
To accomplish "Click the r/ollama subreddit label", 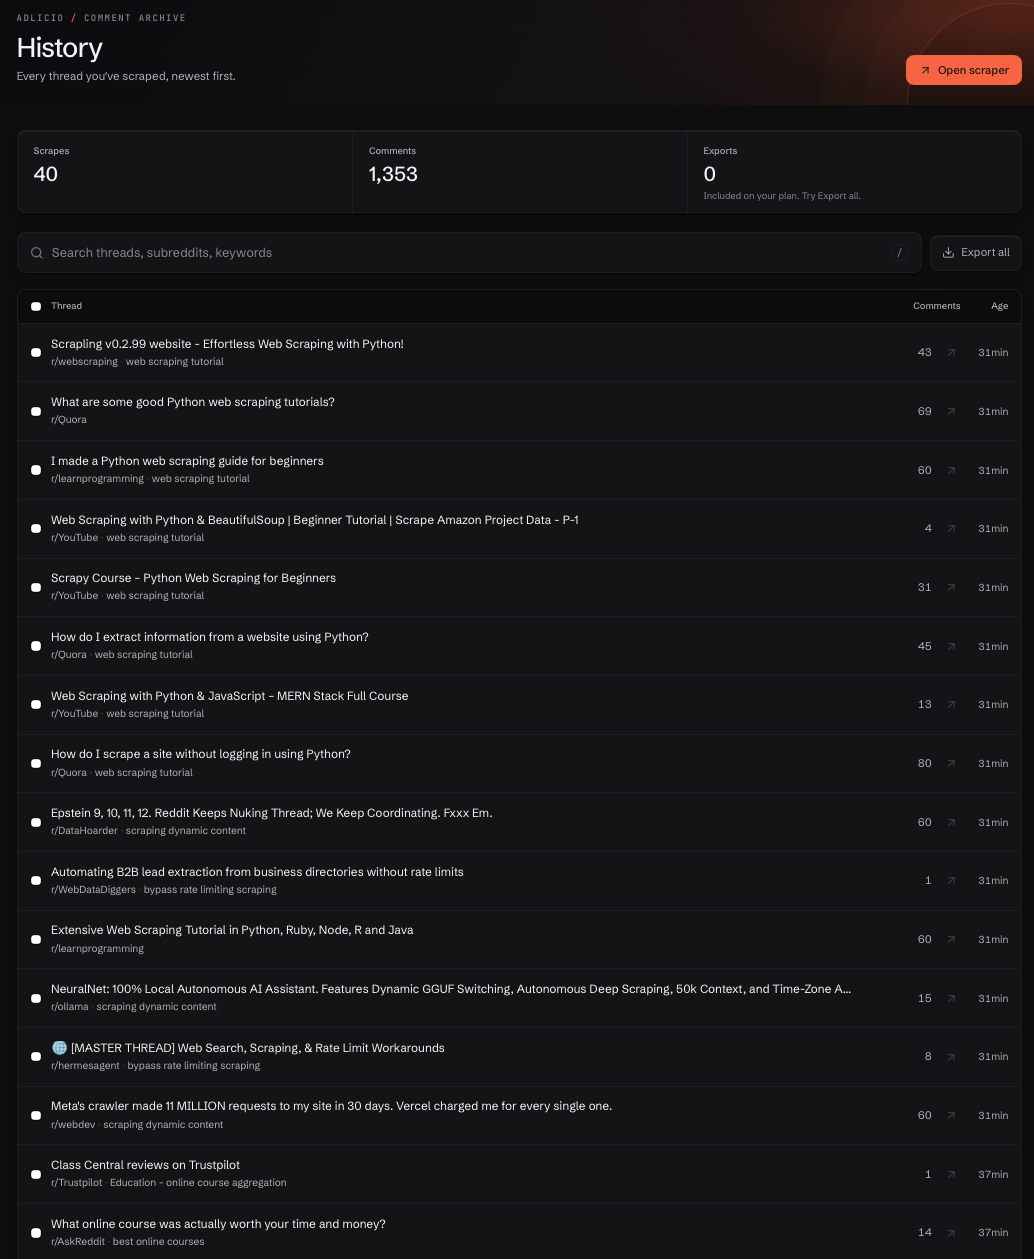I will pyautogui.click(x=70, y=1007).
